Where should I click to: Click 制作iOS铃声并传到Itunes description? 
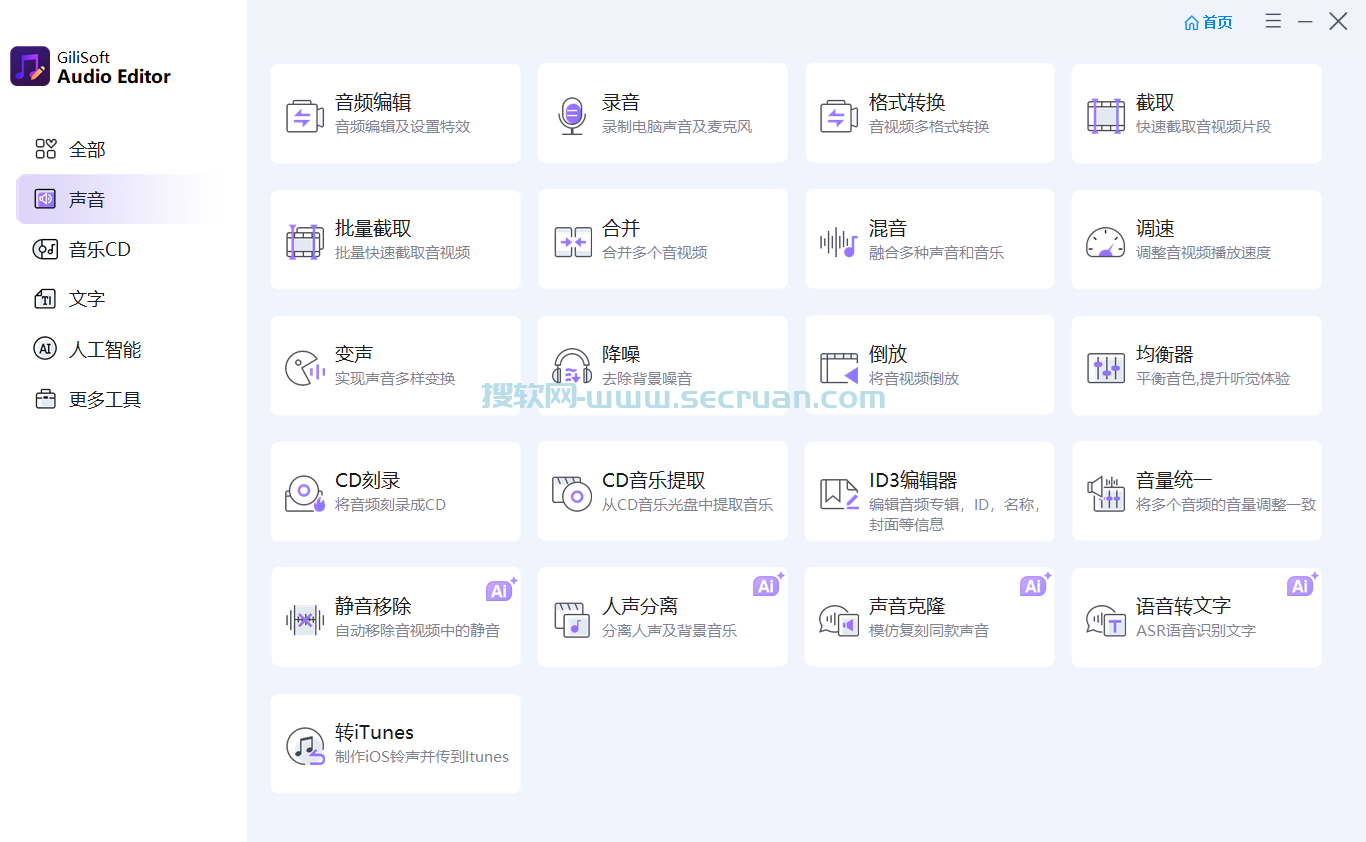(422, 757)
